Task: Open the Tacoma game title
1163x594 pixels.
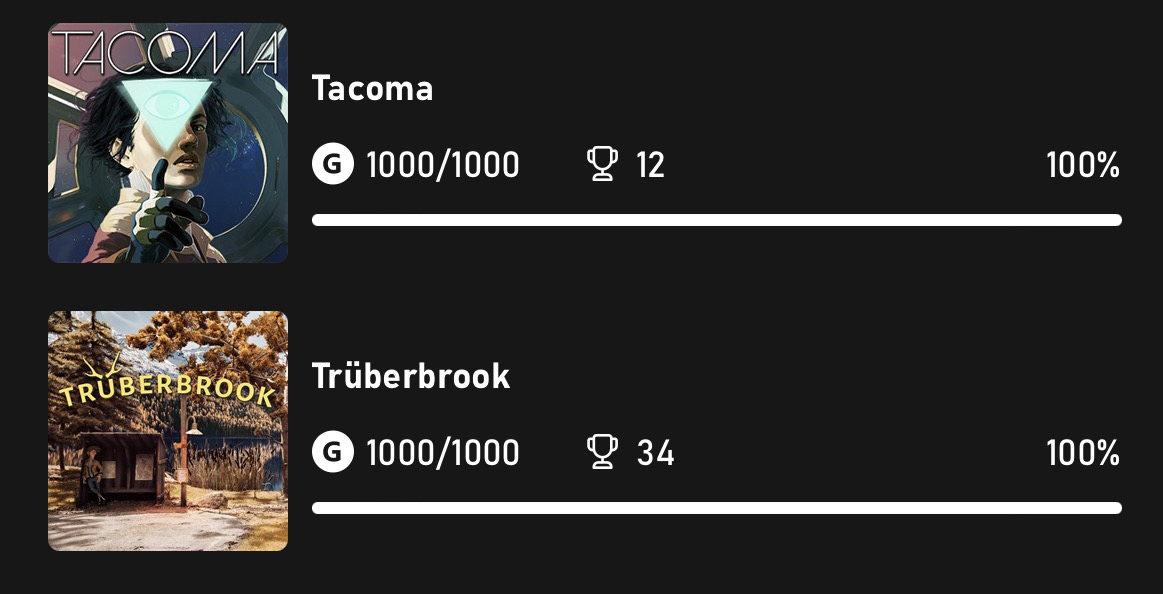Action: [372, 88]
